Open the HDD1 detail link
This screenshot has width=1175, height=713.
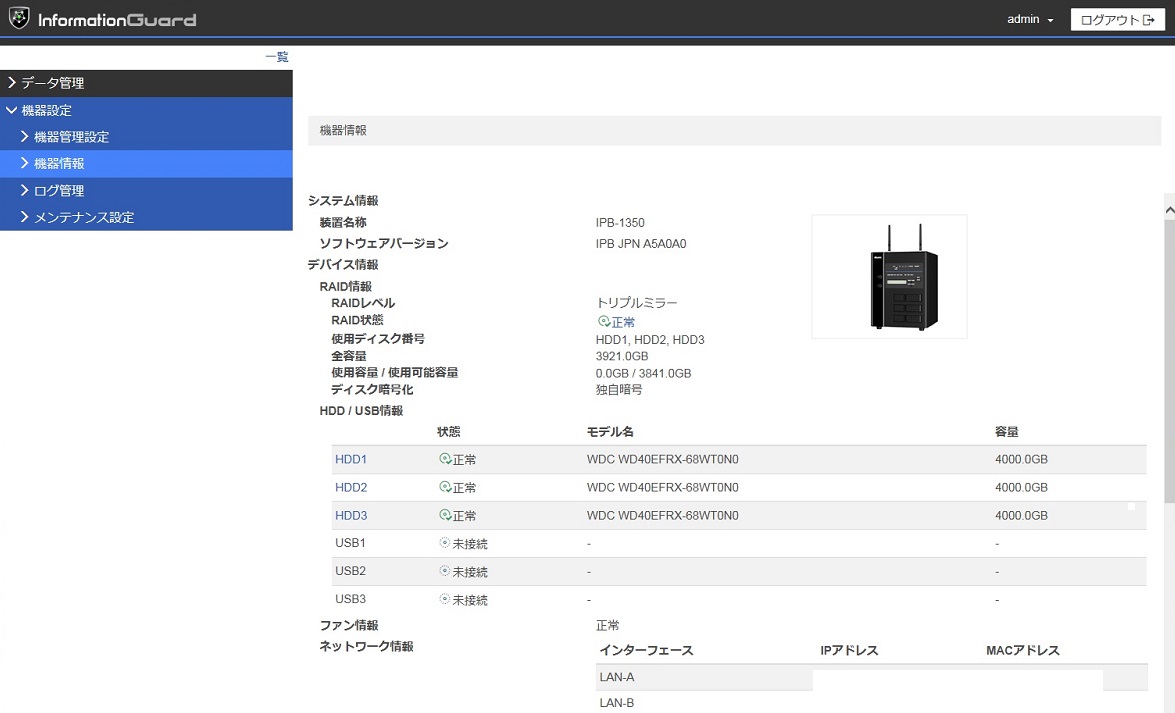pyautogui.click(x=350, y=459)
